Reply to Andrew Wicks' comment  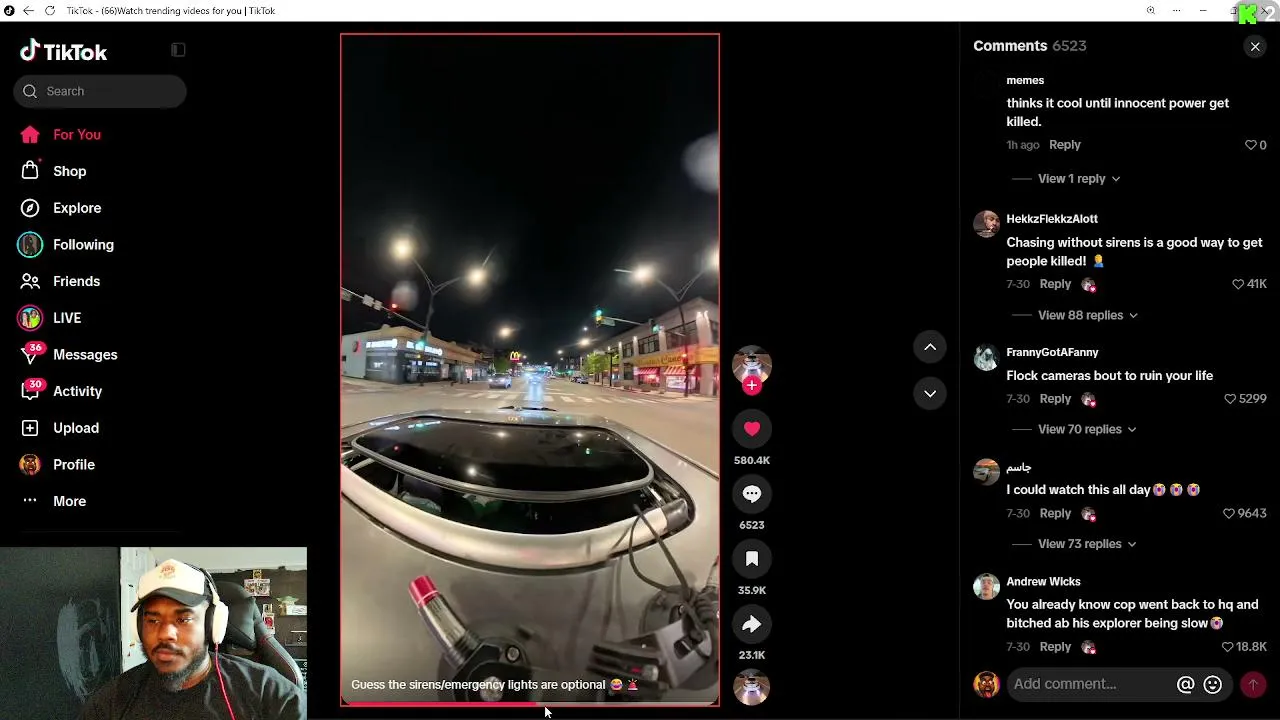(x=1055, y=647)
